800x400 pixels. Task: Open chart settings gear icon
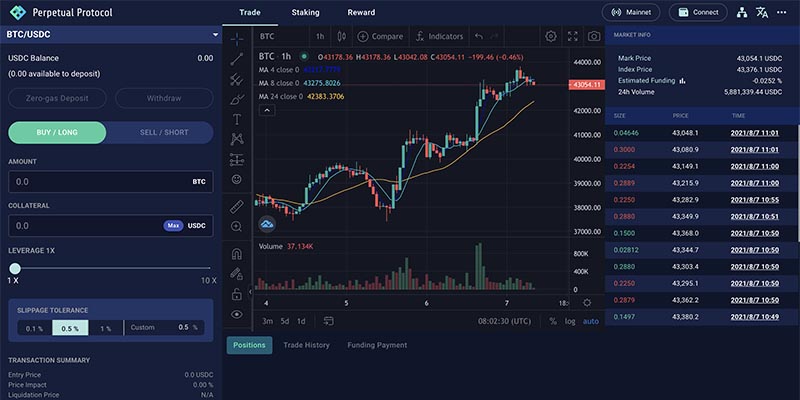(551, 36)
